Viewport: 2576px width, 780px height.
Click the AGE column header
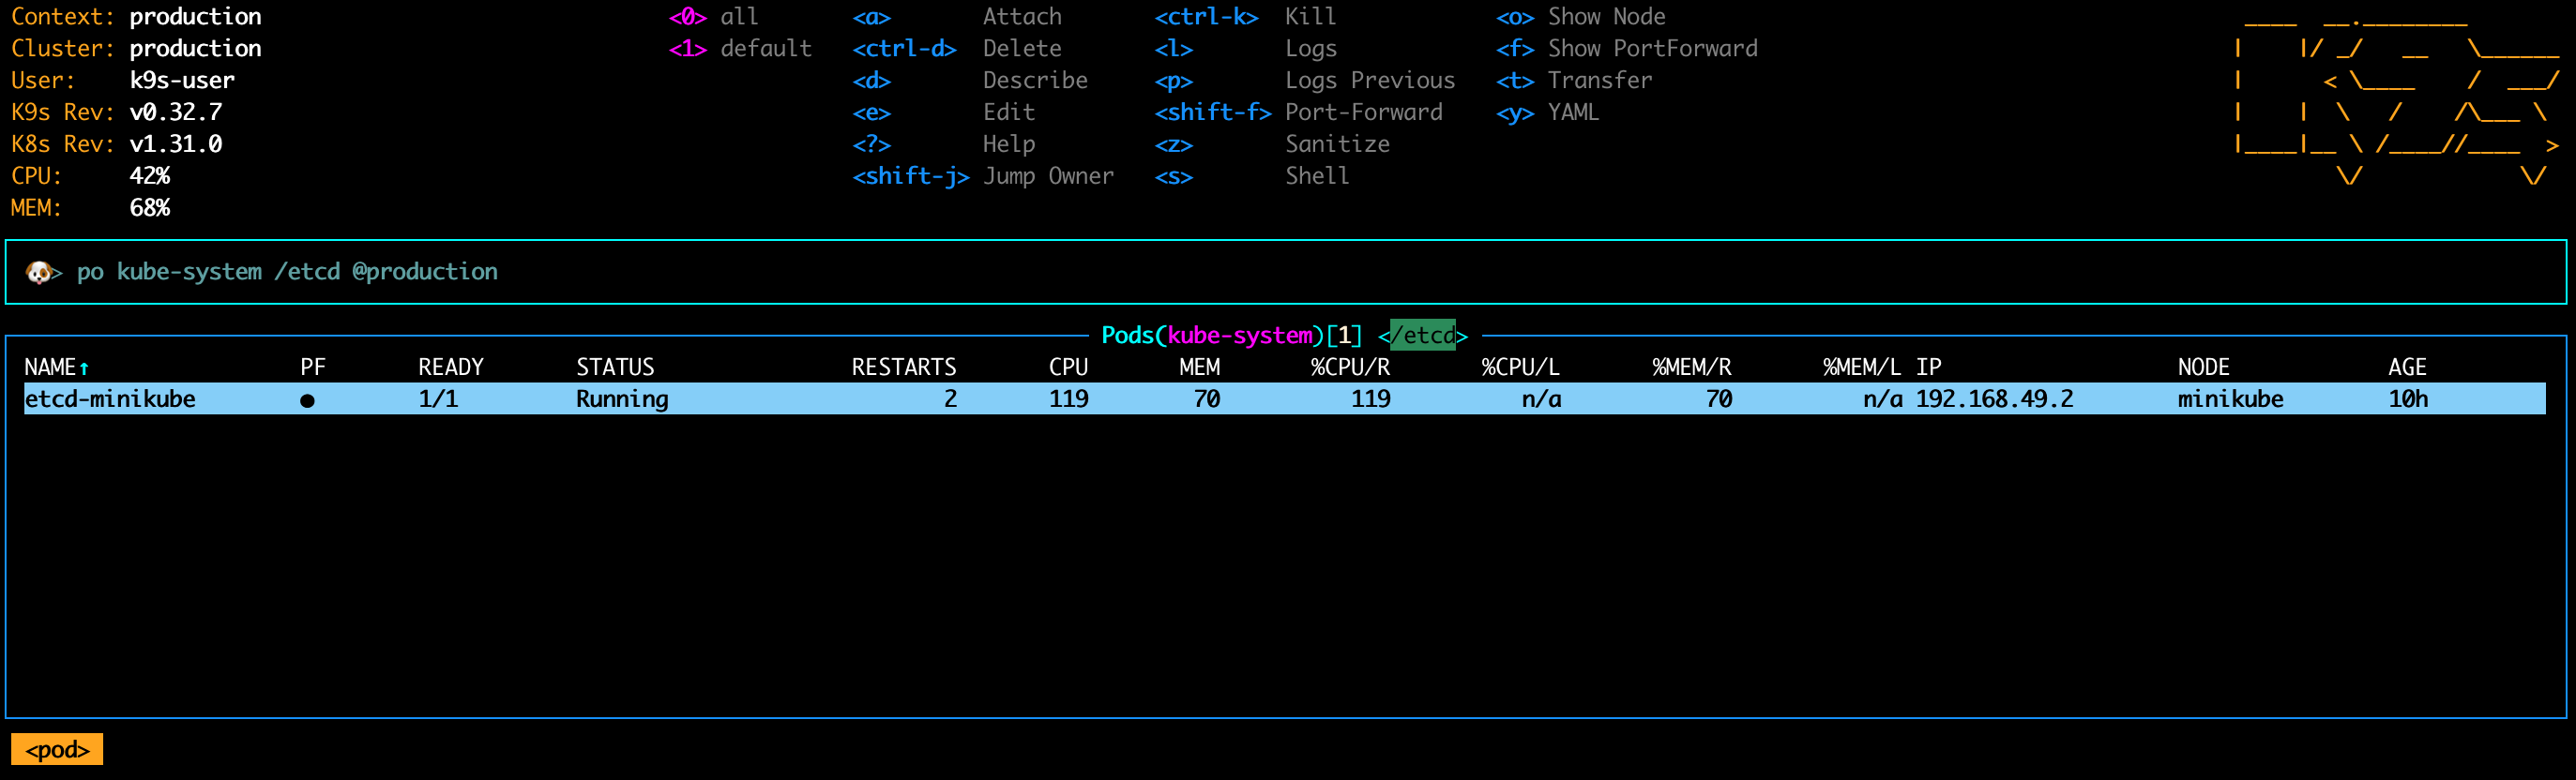click(2407, 368)
